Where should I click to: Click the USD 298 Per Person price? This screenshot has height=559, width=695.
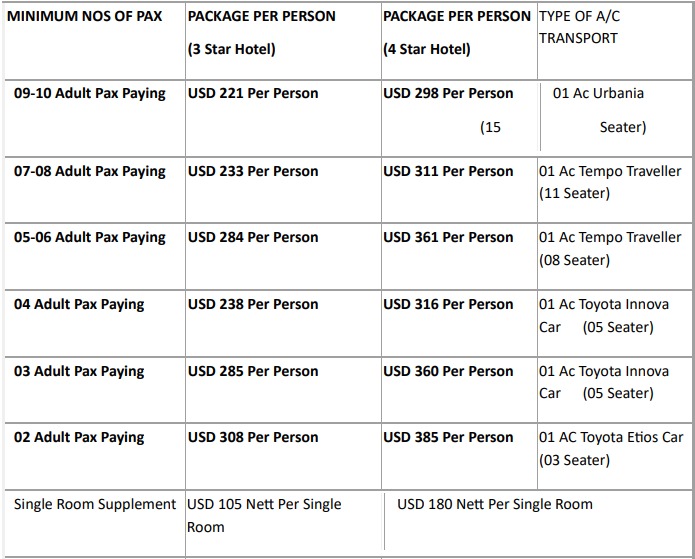(x=448, y=93)
